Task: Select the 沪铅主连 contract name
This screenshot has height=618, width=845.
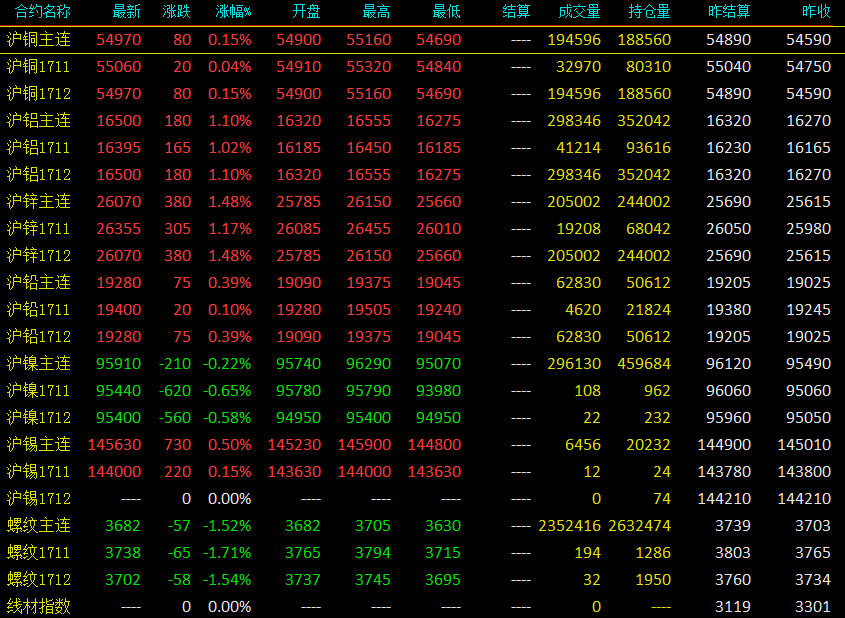Action: (39, 282)
